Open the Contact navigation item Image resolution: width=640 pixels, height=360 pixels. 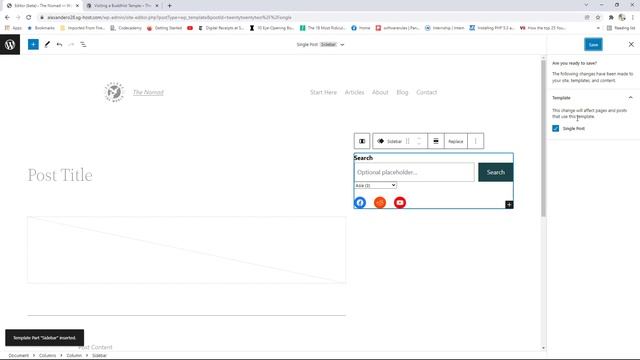coord(427,92)
